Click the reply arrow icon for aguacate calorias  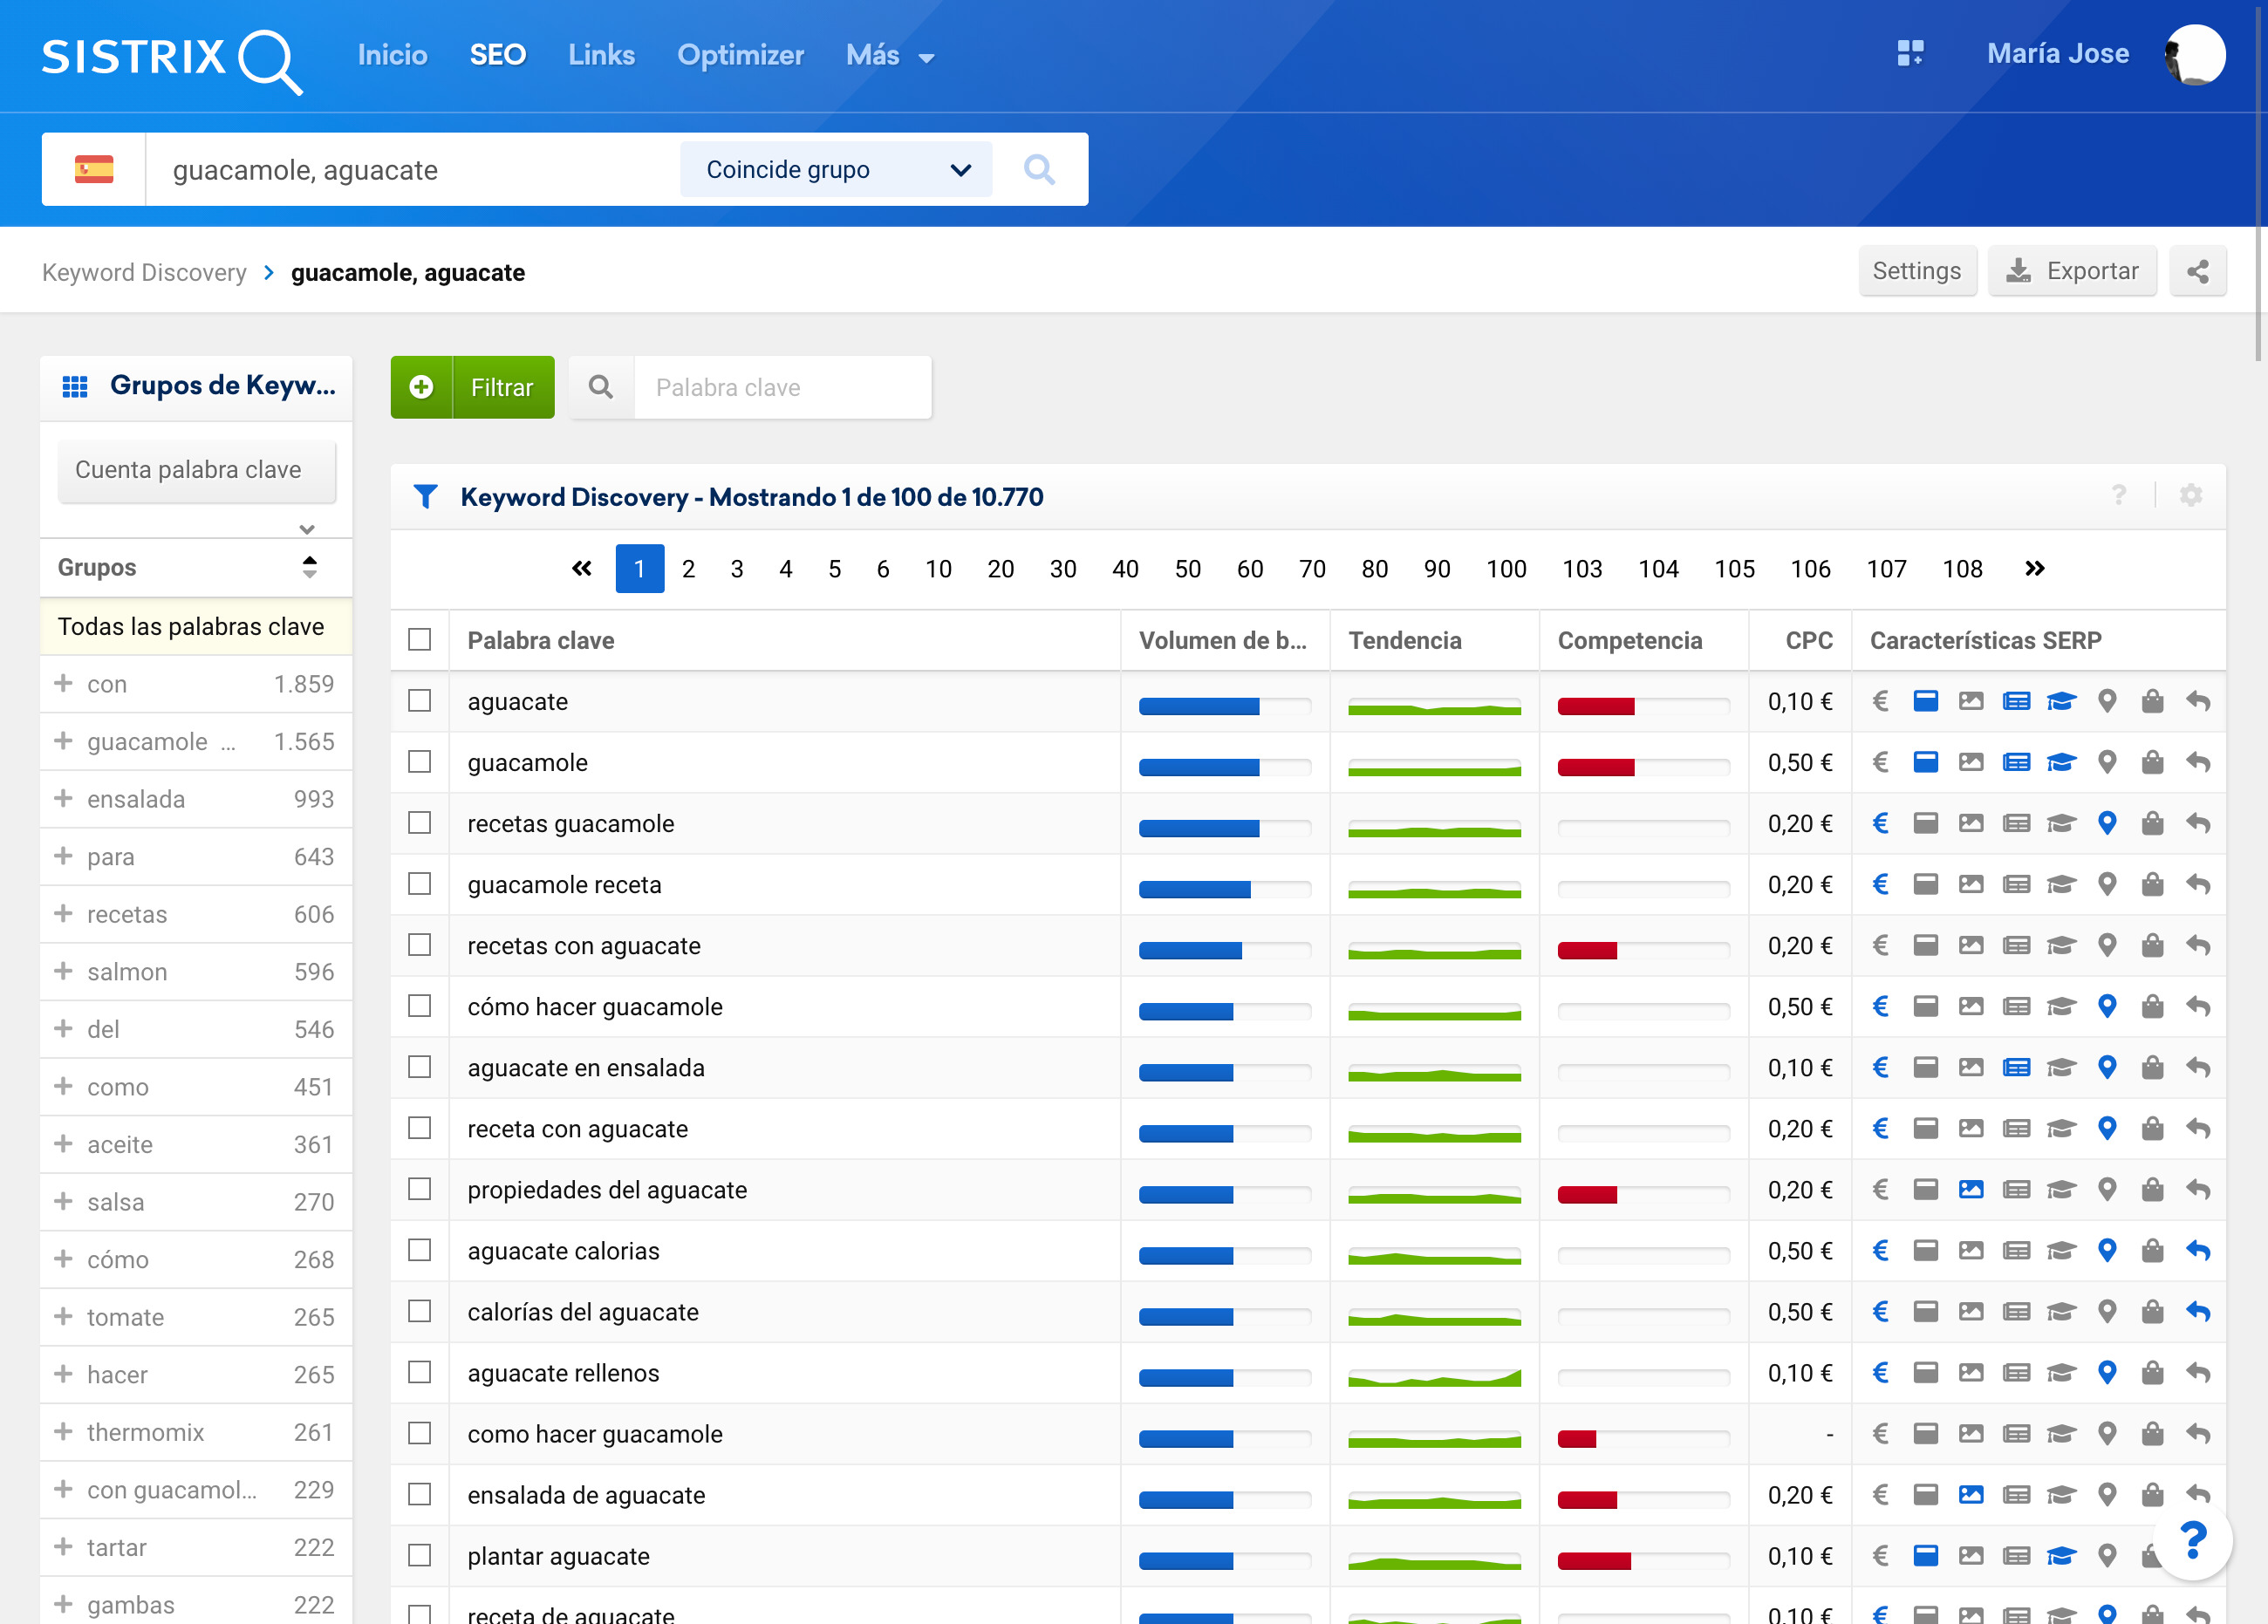tap(2197, 1251)
